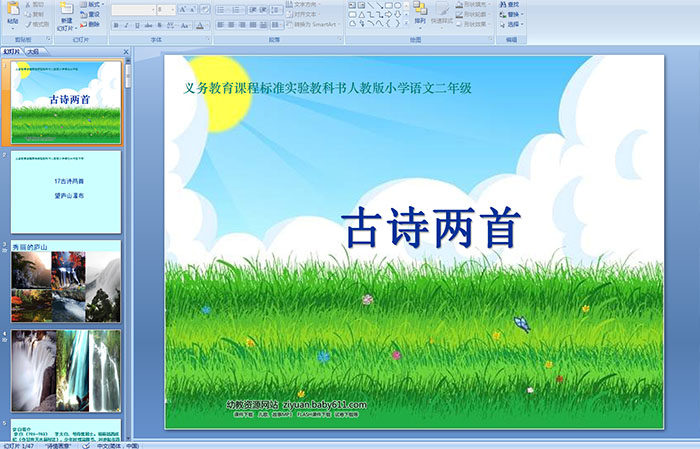Open Text Direction dropdown
Screen dimensions: 700x449
pos(304,4)
